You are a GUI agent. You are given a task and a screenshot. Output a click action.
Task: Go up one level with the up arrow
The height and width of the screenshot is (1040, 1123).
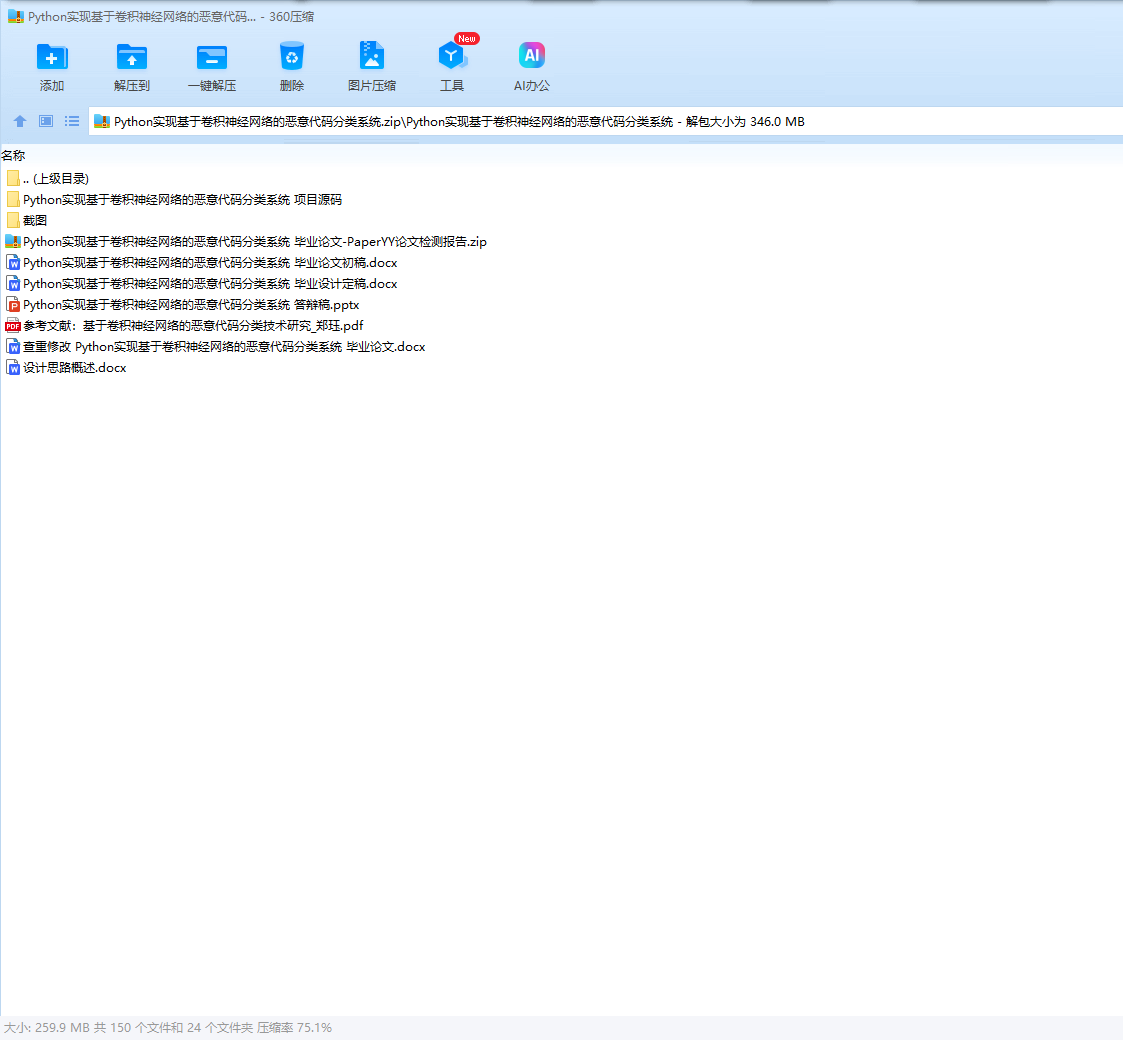click(20, 121)
